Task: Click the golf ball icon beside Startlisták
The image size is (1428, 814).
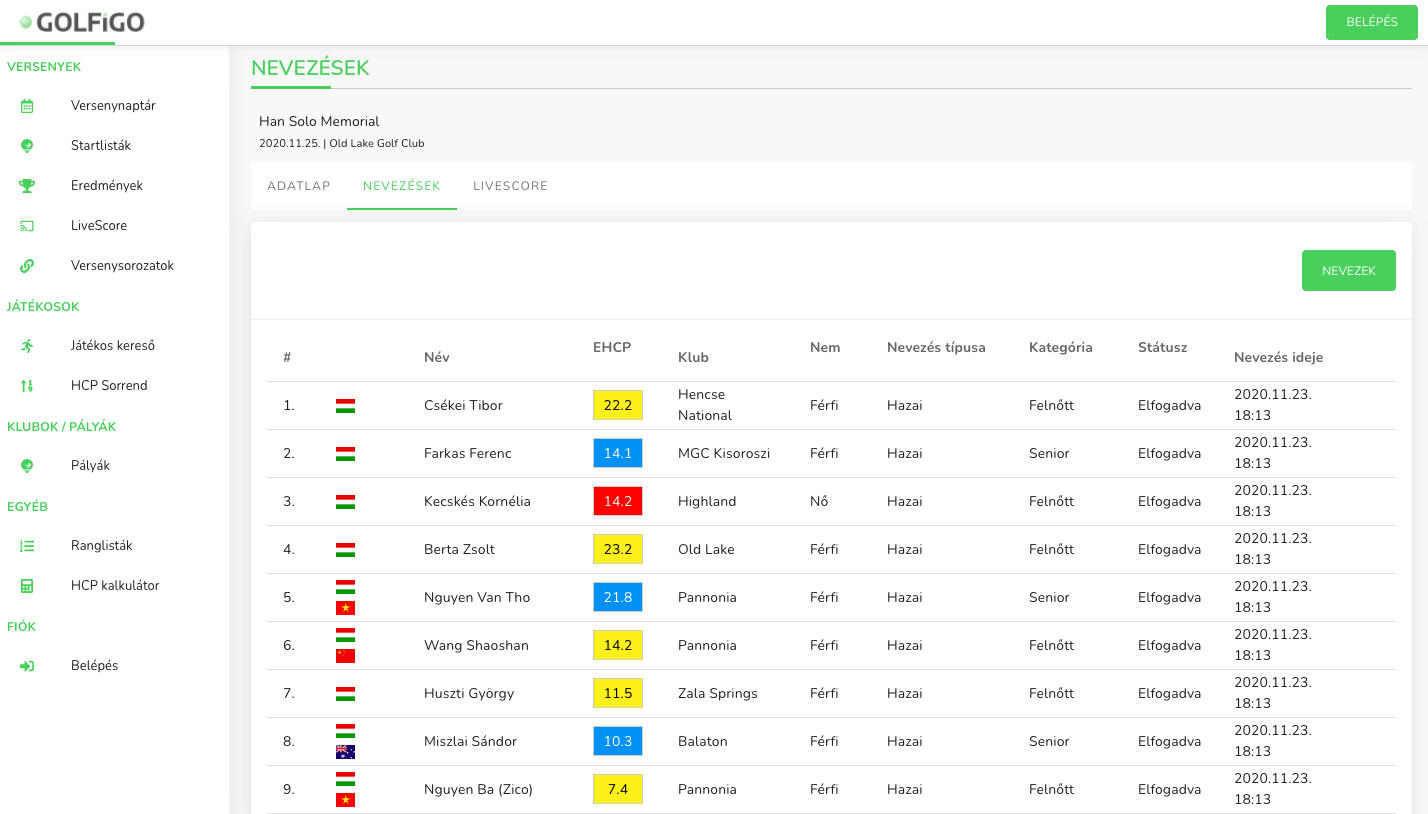Action: coord(27,146)
